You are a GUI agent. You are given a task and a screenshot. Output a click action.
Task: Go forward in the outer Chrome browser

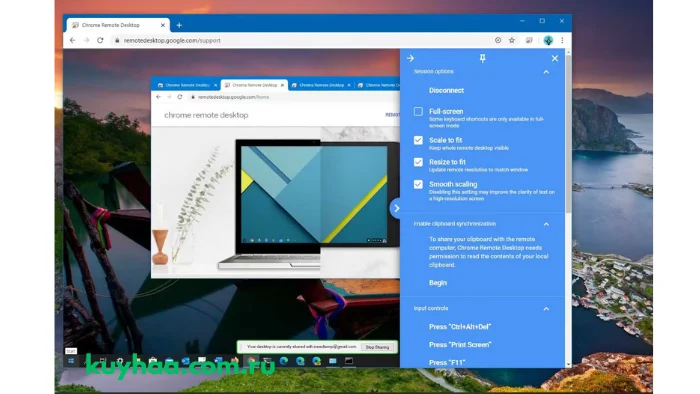click(87, 40)
